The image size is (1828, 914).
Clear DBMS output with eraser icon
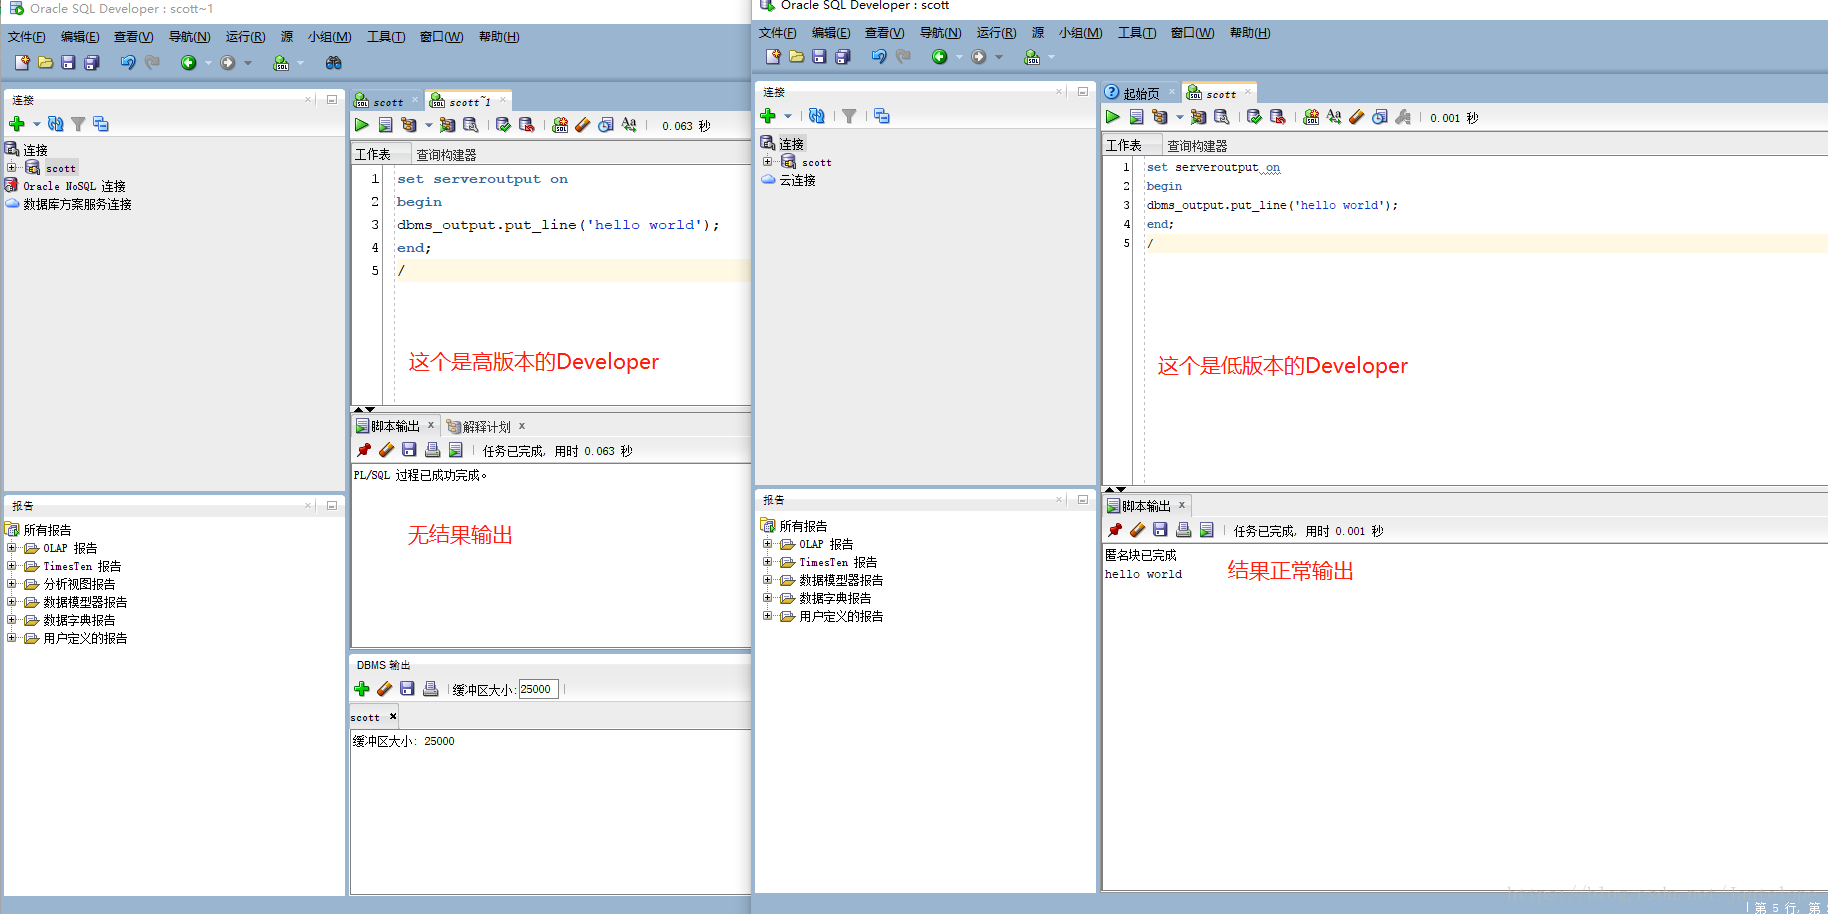[x=384, y=689]
